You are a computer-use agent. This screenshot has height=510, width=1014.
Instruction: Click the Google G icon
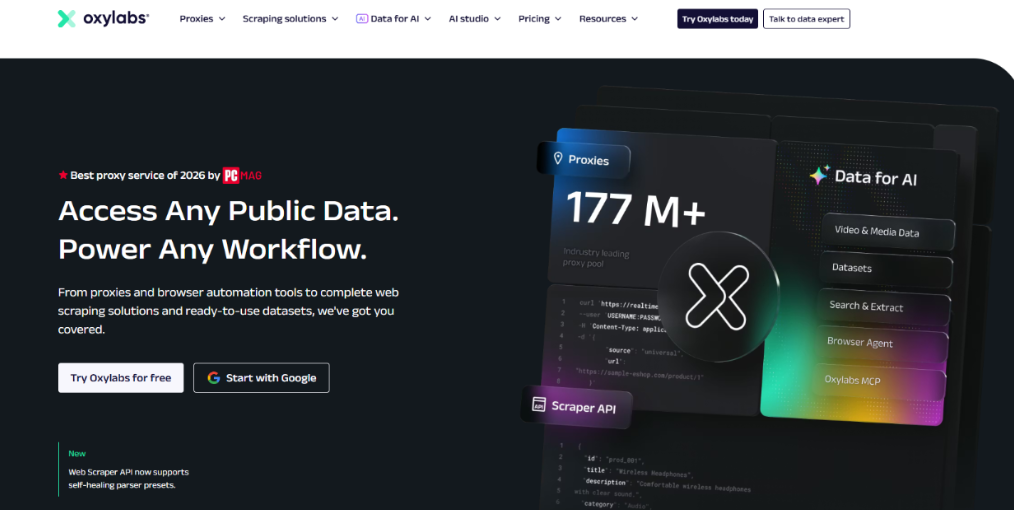pyautogui.click(x=213, y=378)
